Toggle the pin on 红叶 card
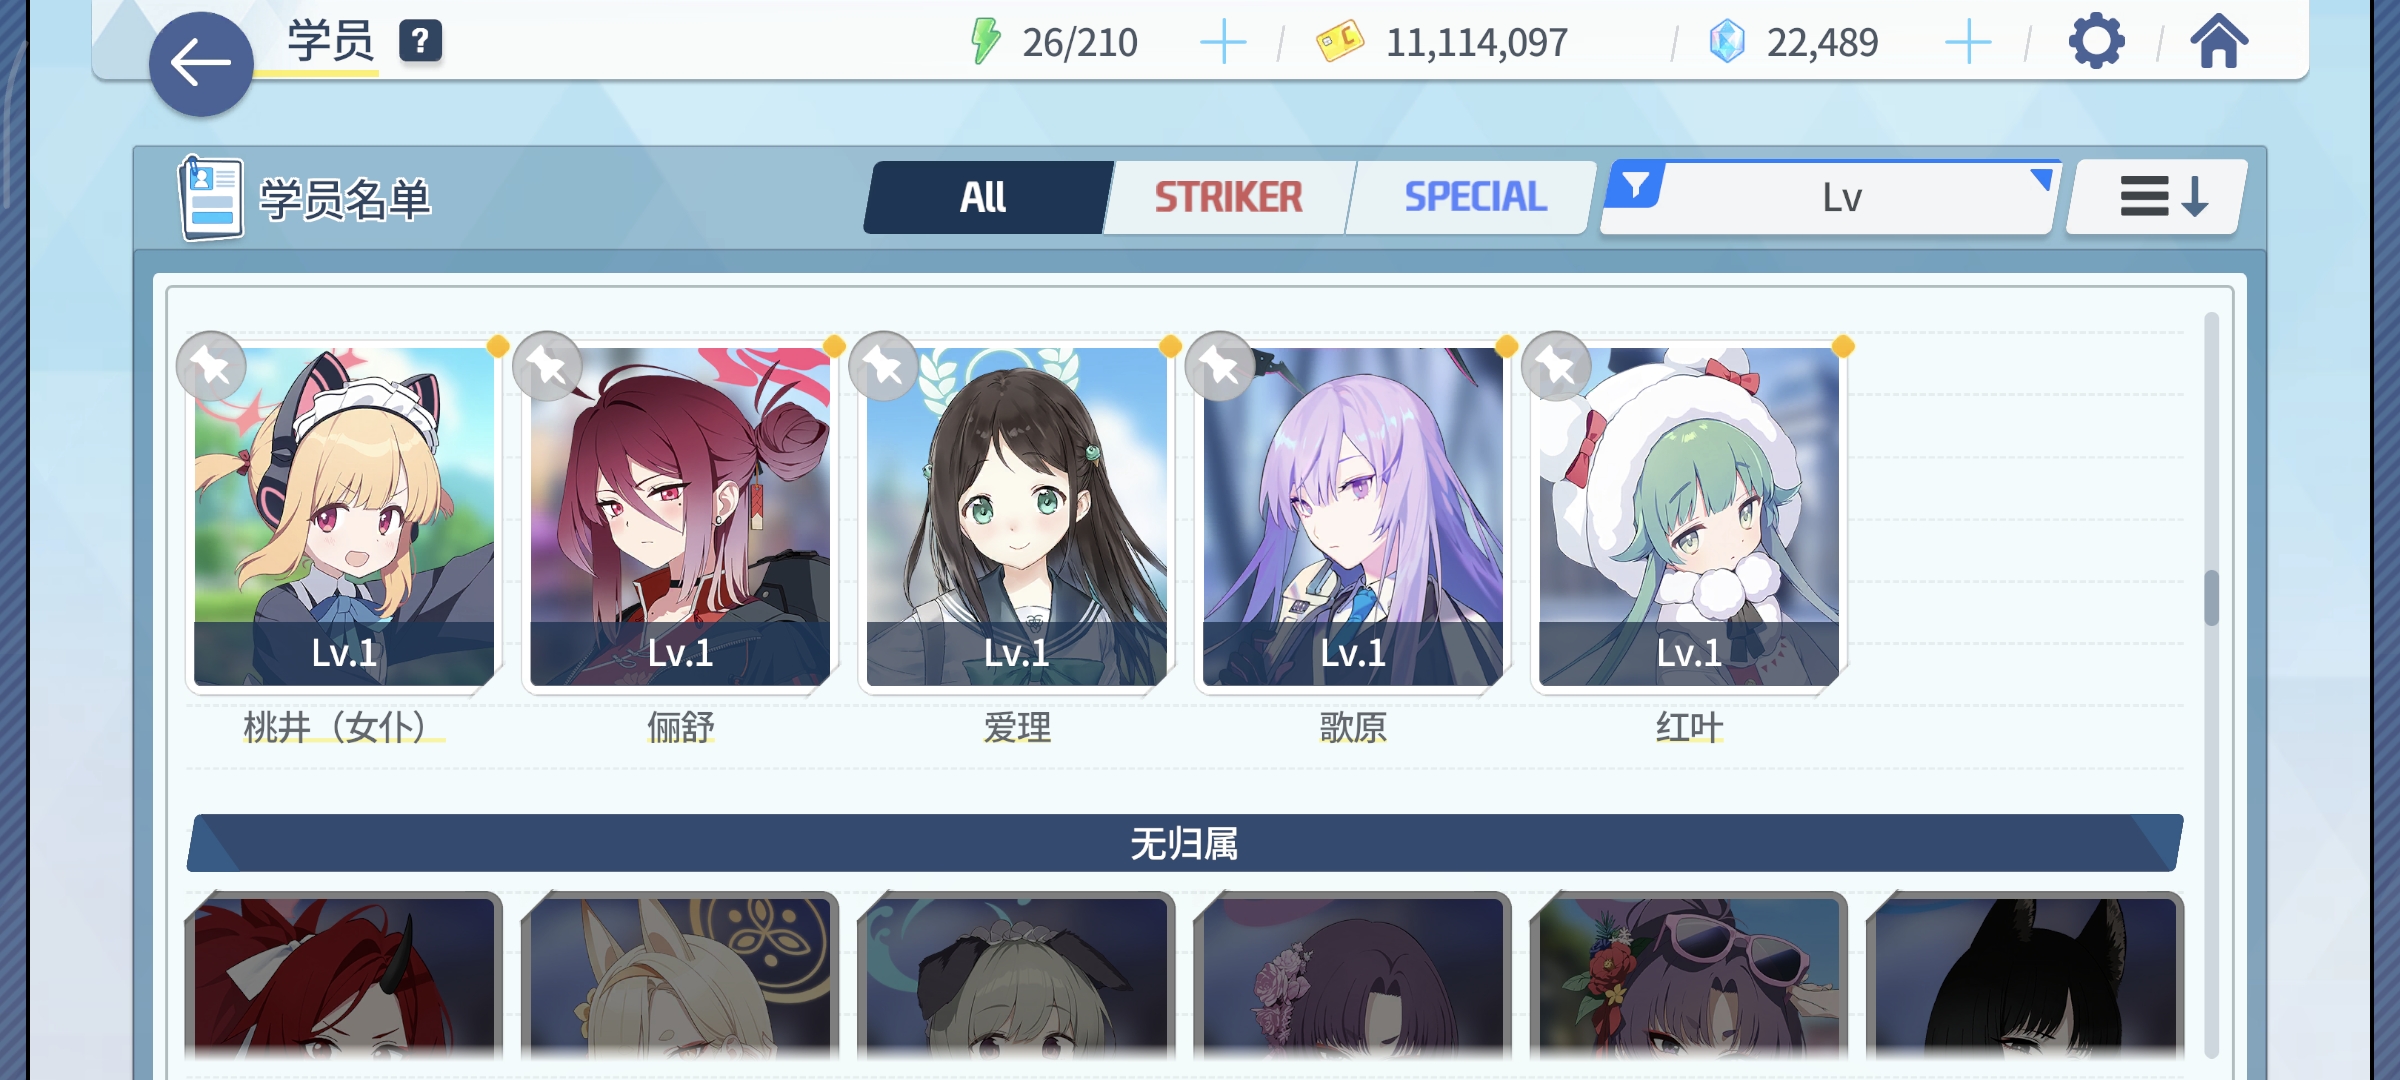2400x1080 pixels. 1556,366
